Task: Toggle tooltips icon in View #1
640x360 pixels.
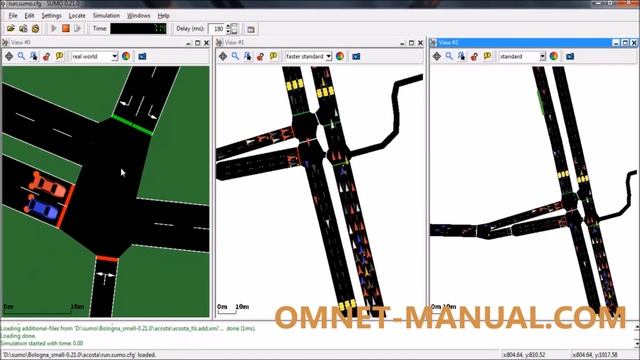Action: (273, 56)
